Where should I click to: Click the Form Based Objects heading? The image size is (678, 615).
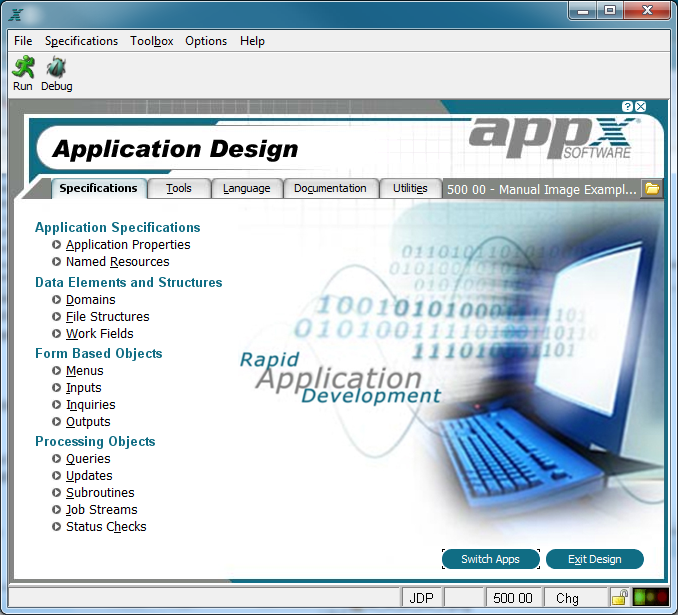[x=99, y=353]
